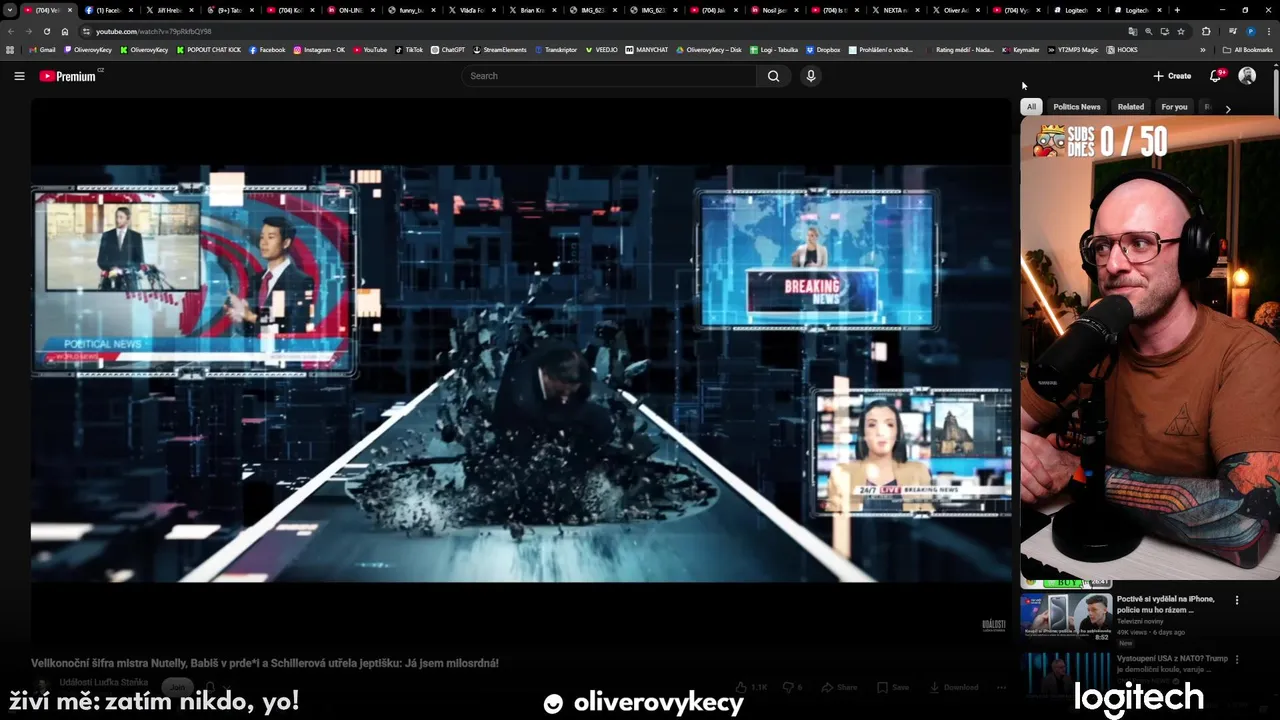Image resolution: width=1280 pixels, height=720 pixels.
Task: Reload the current page
Action: click(46, 31)
